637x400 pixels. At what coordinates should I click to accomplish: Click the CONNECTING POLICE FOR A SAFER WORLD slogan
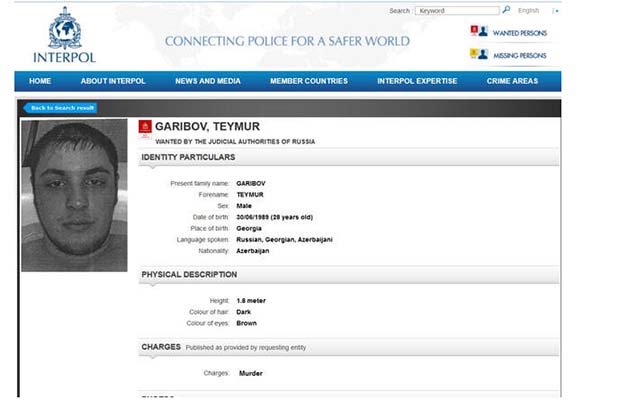287,41
